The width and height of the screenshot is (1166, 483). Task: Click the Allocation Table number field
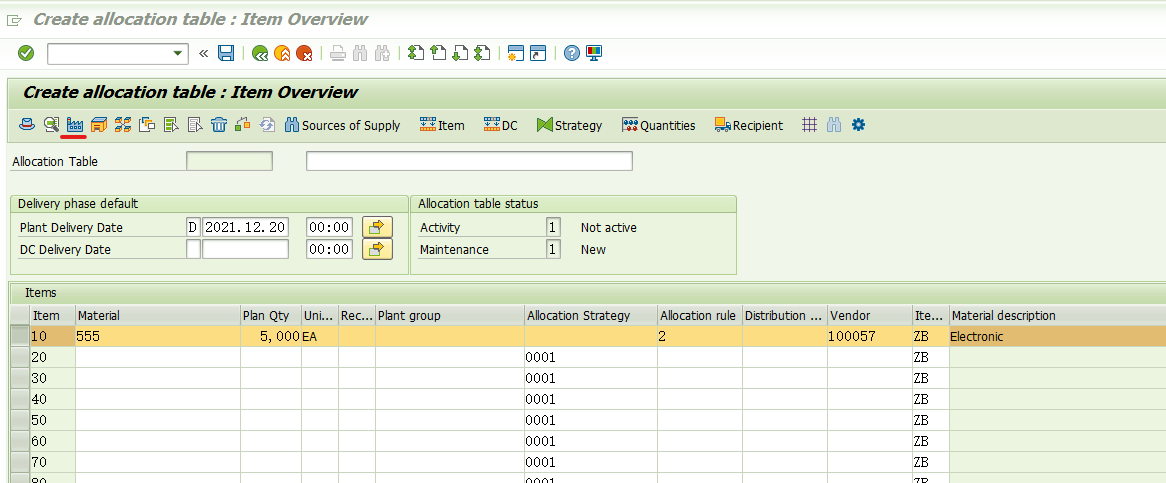[230, 161]
